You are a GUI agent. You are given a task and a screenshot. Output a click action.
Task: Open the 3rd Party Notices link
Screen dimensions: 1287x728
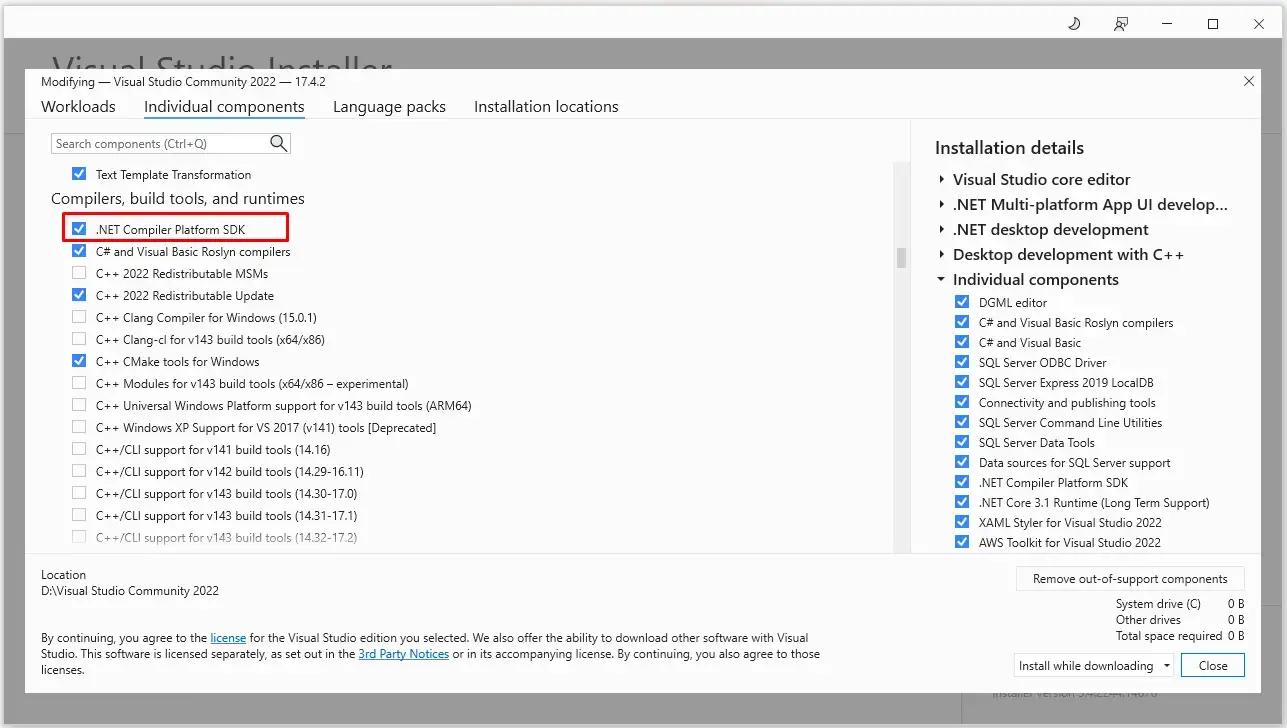[x=403, y=654]
